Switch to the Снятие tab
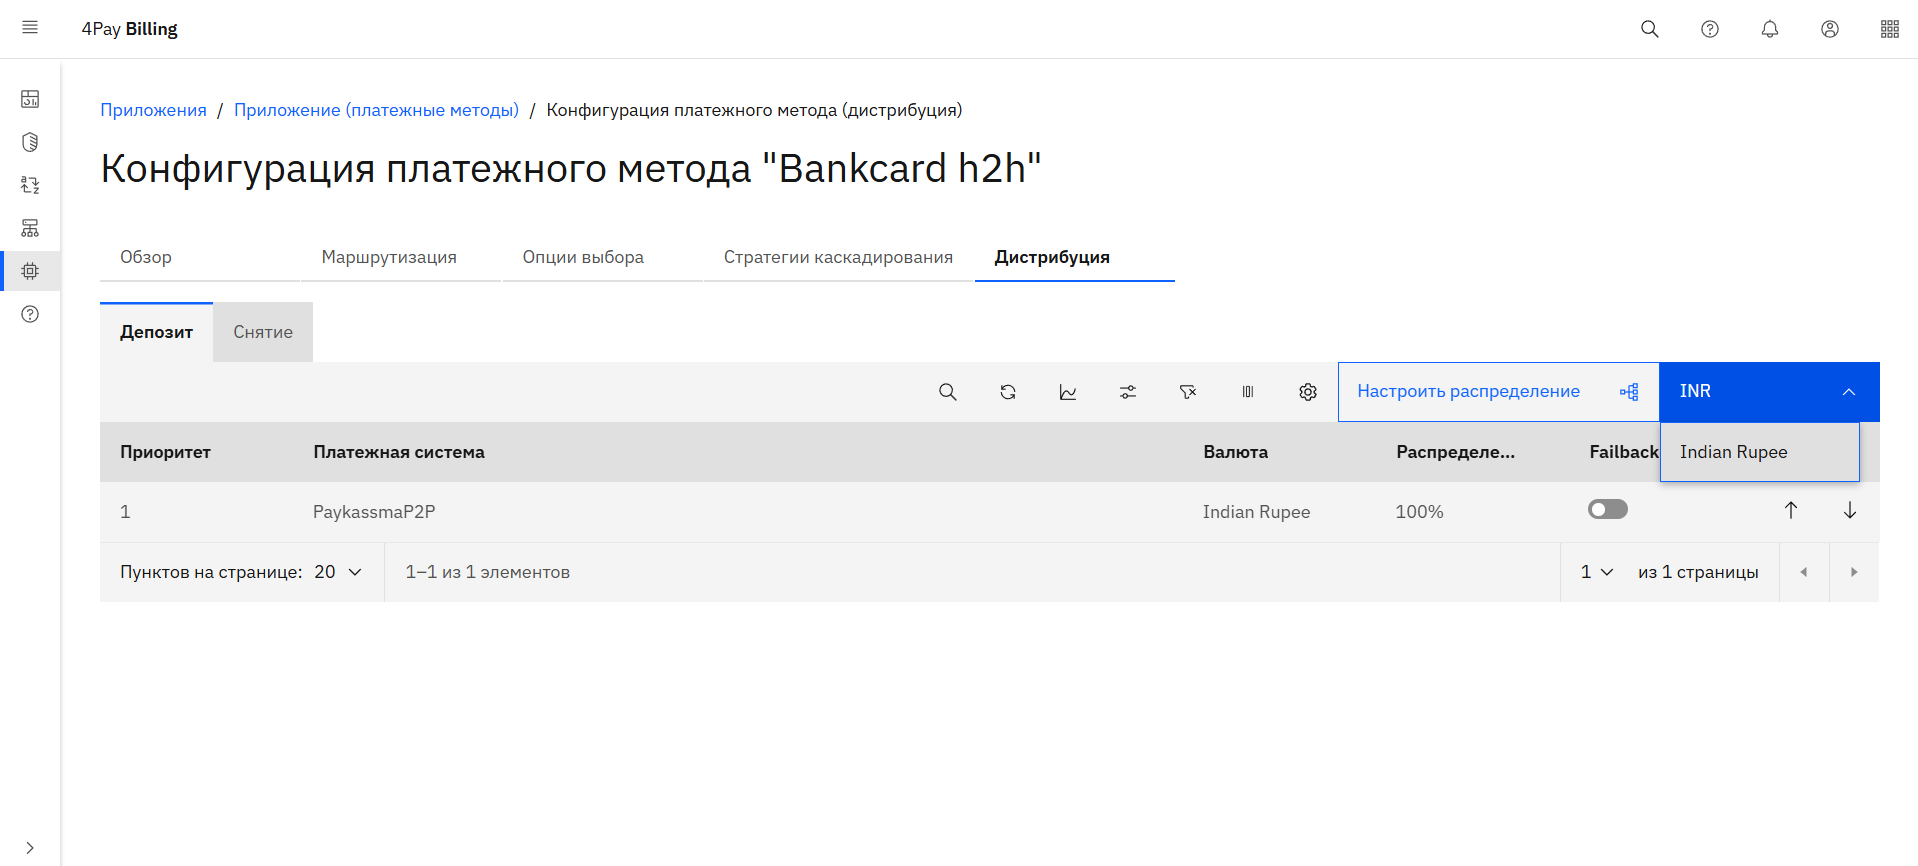 coord(263,332)
